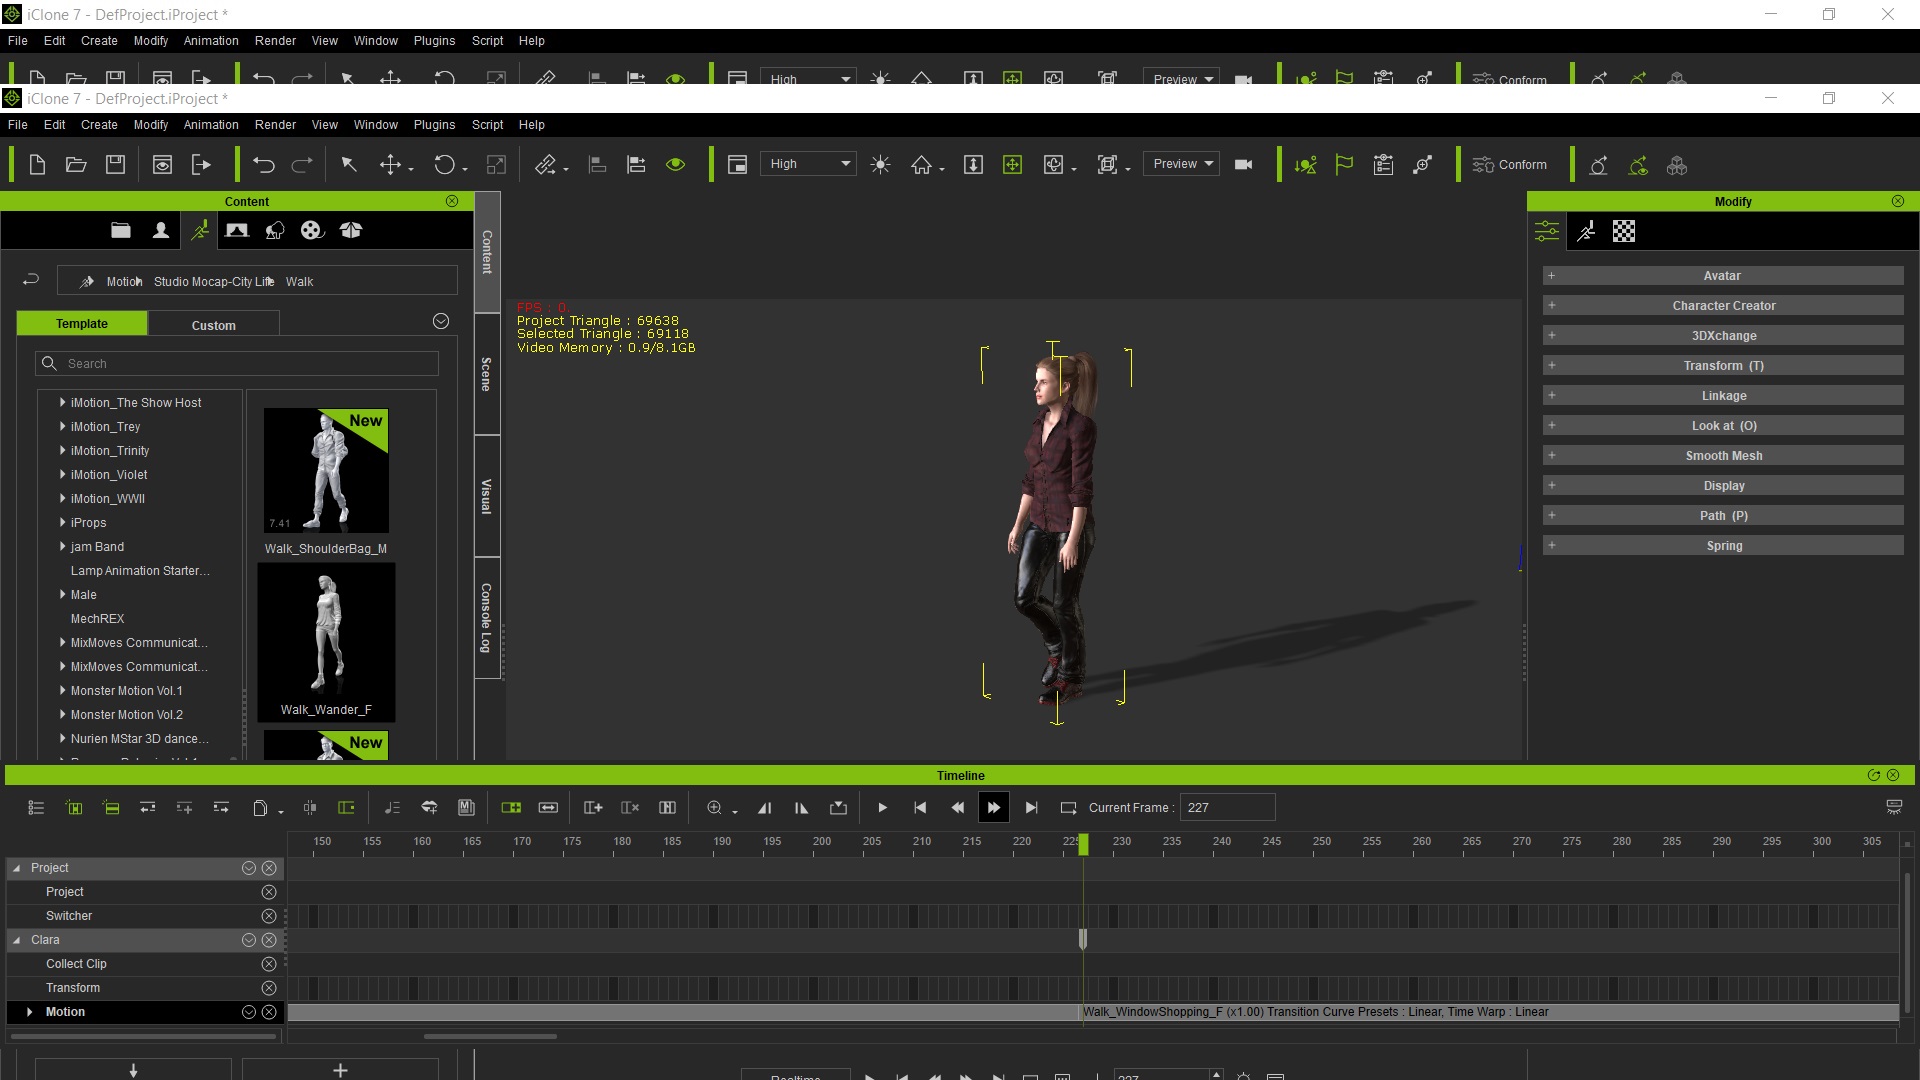Go back up using the Content back arrow
1920x1080 pixels.
point(31,280)
